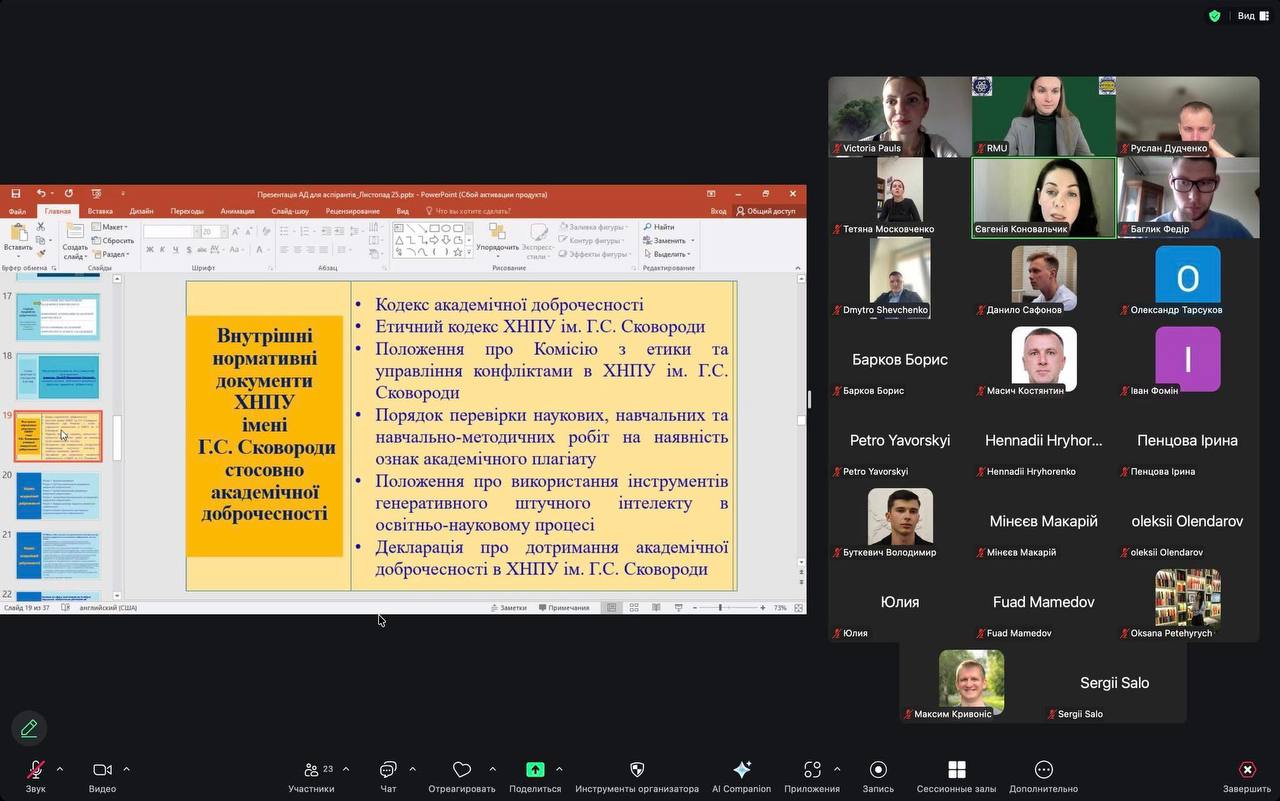Viewport: 1280px width, 801px height.
Task: Open Сессионные залы breakout rooms
Action: 956,771
